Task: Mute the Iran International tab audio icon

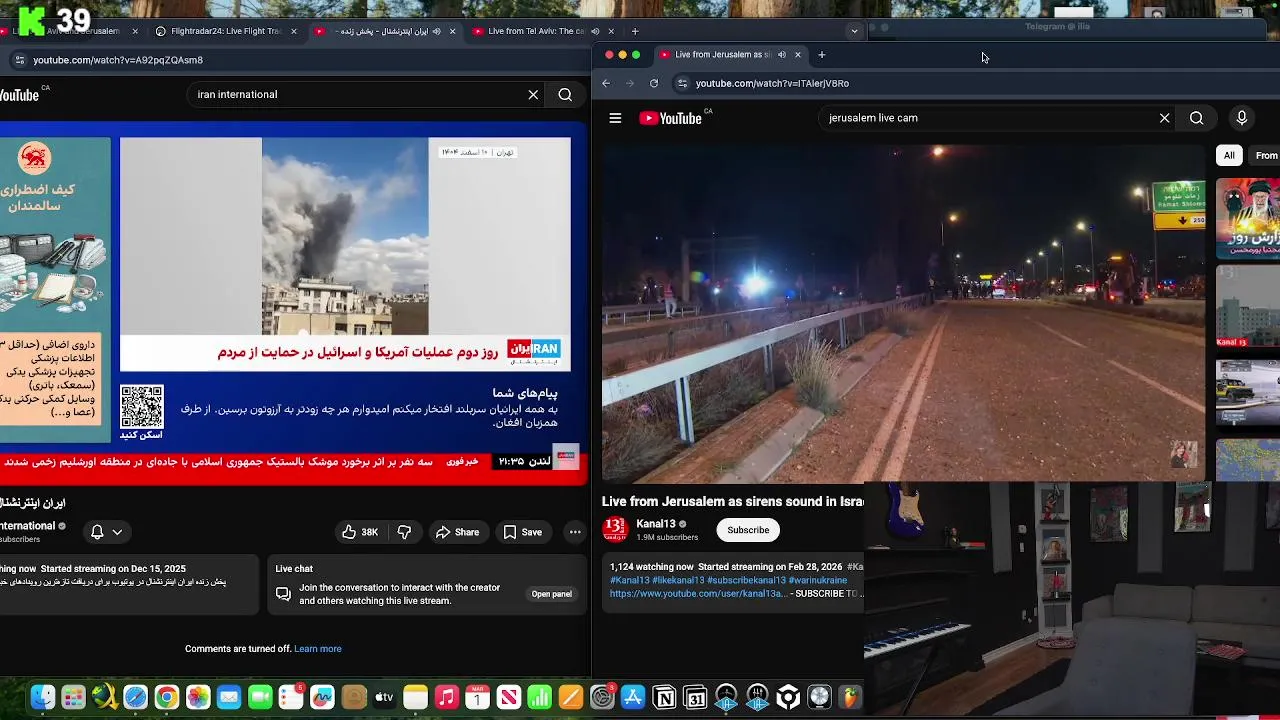Action: (436, 31)
